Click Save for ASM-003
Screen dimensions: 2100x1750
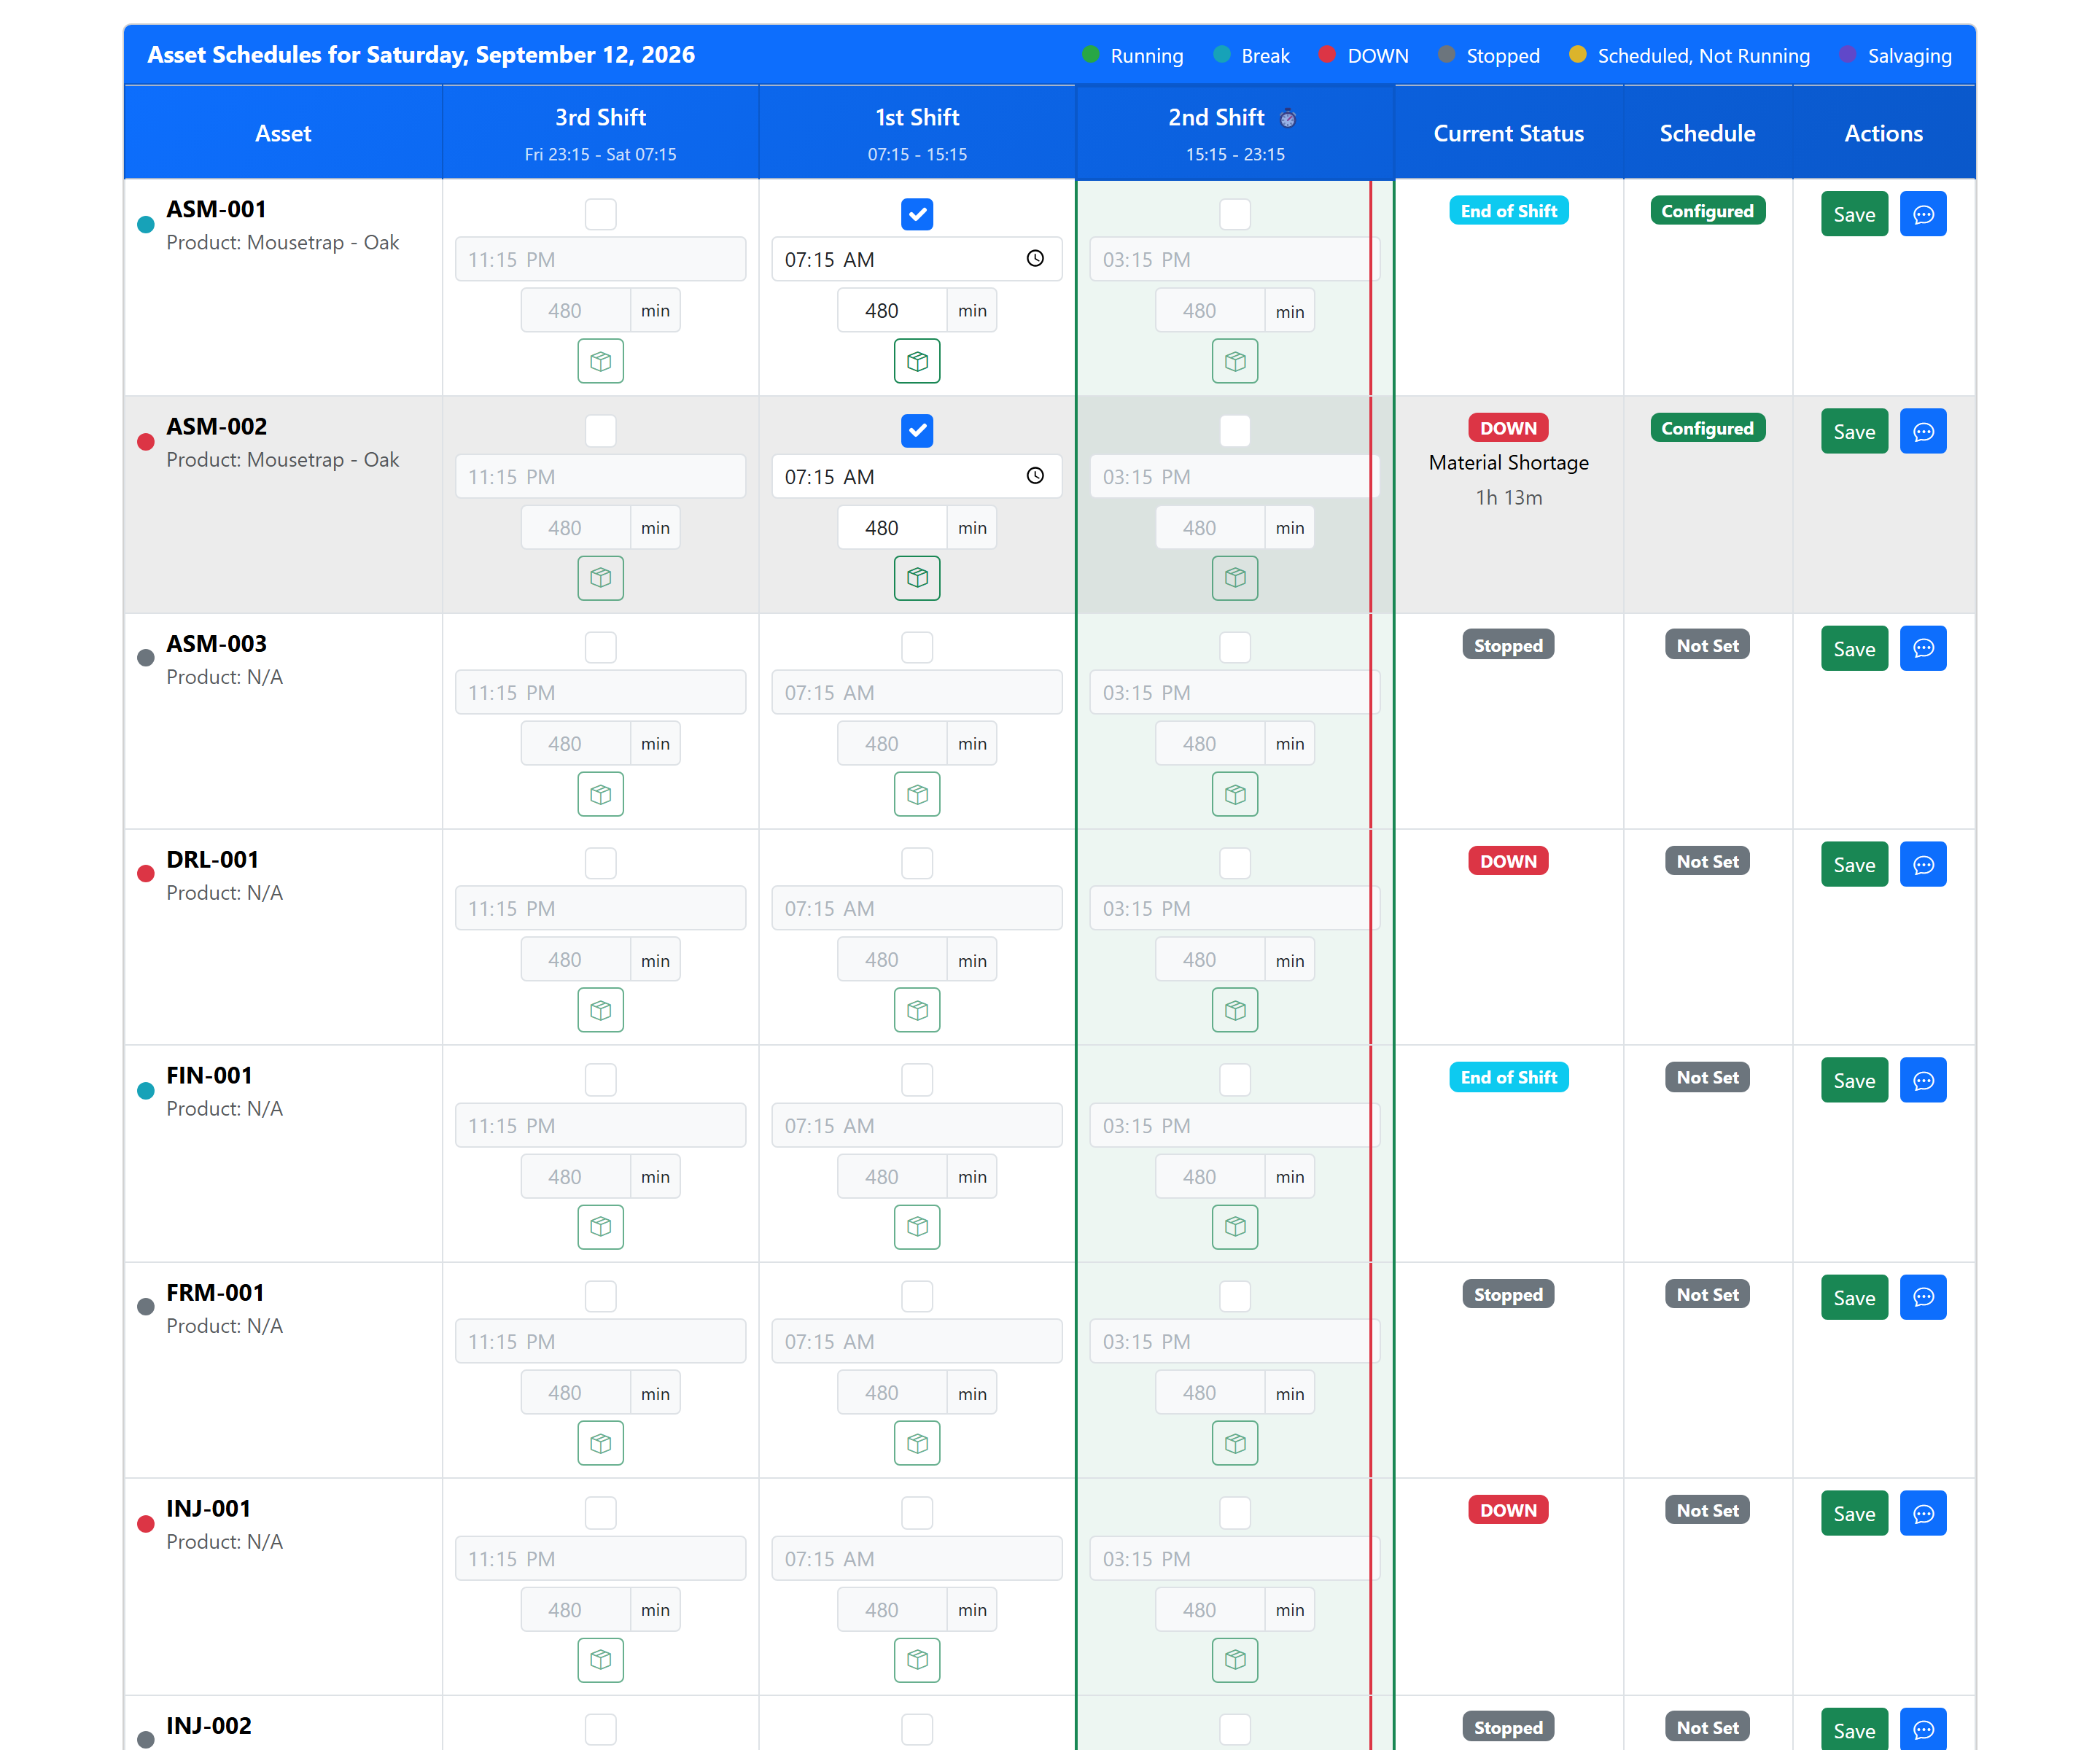coord(1854,648)
